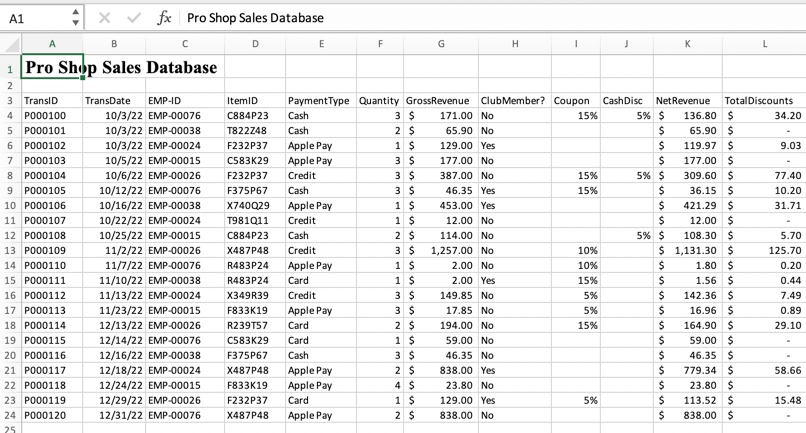
Task: Click total discounts cell 15.48
Action: pos(764,400)
